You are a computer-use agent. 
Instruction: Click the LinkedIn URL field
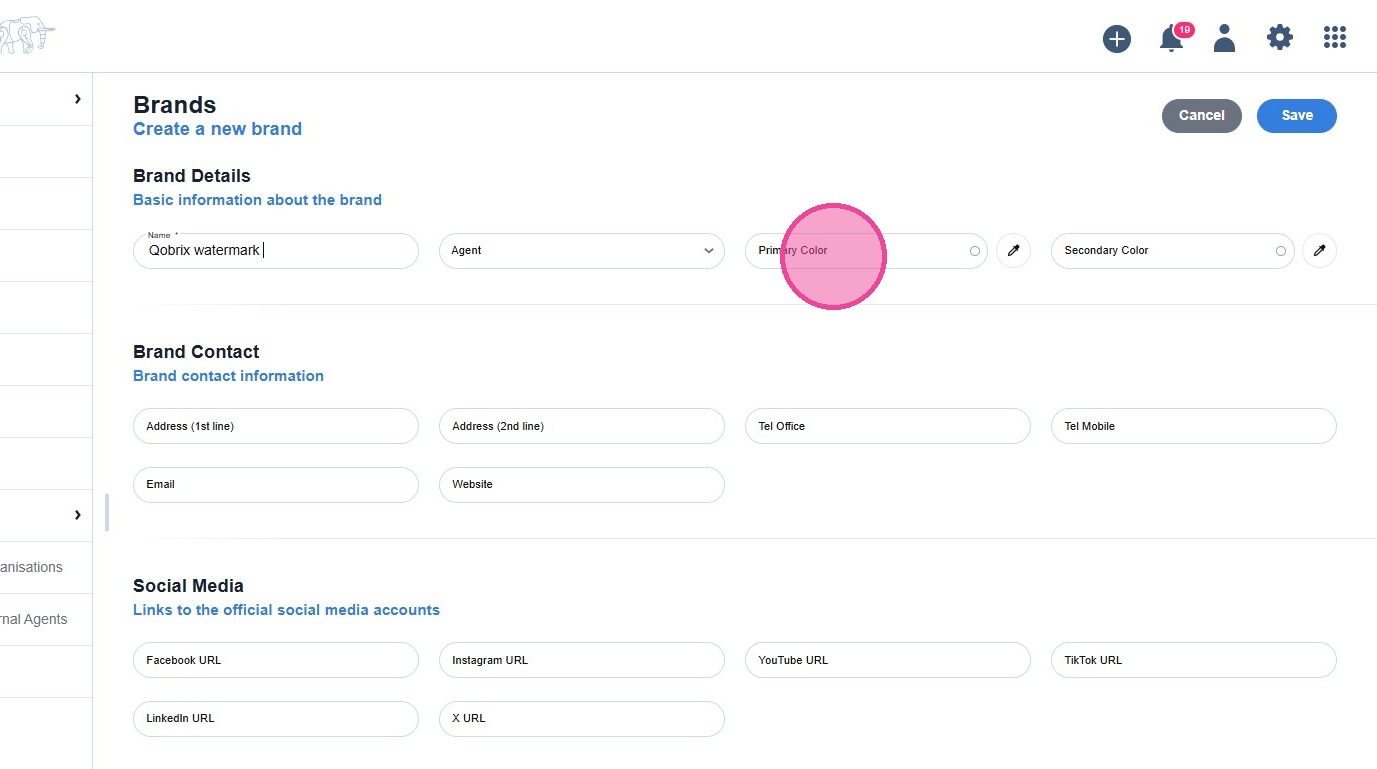pyautogui.click(x=276, y=719)
